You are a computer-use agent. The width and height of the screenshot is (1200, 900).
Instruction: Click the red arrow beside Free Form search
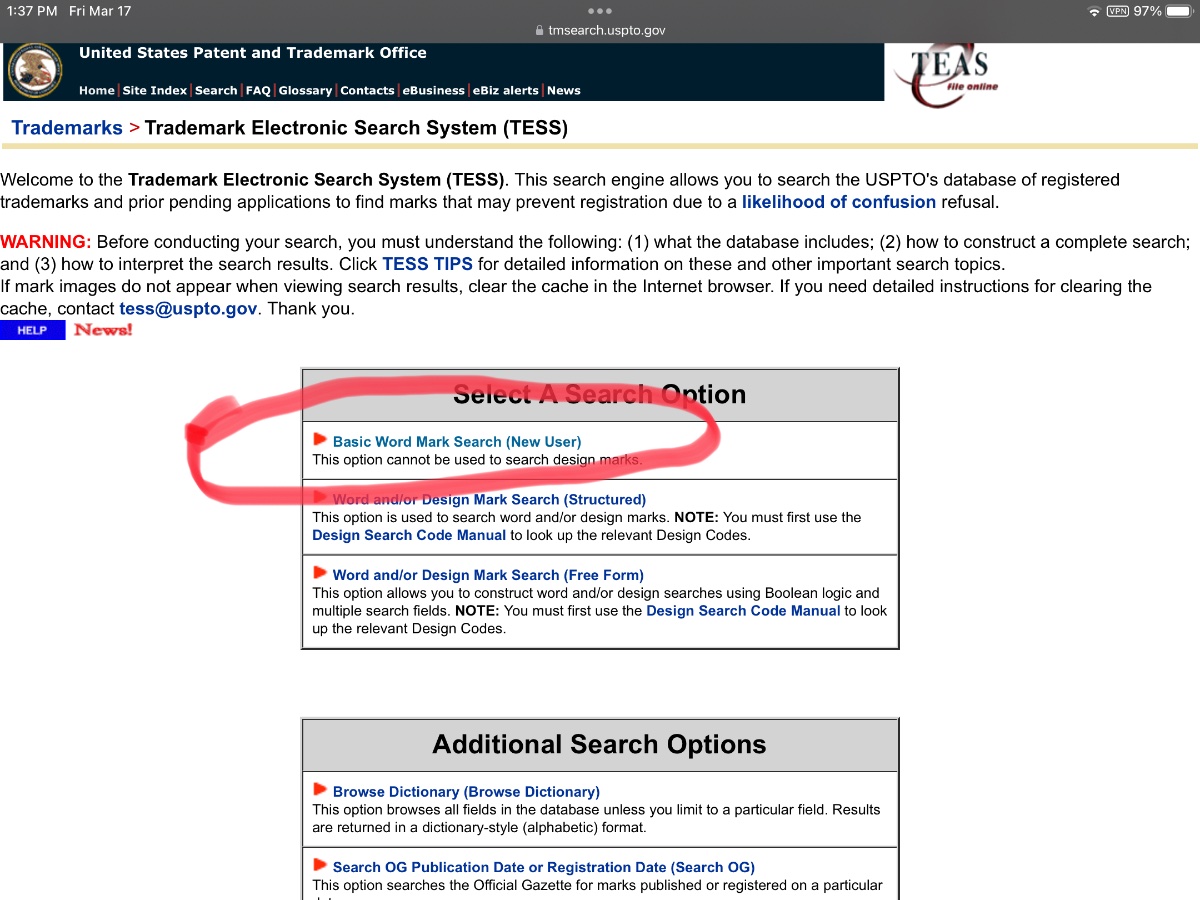coord(320,573)
